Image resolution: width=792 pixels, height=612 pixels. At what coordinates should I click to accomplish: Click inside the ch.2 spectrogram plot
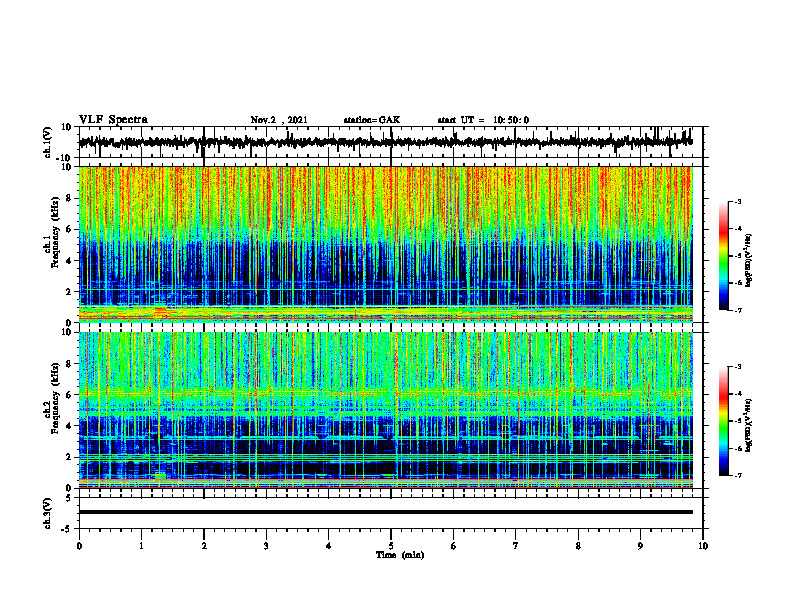(386, 410)
